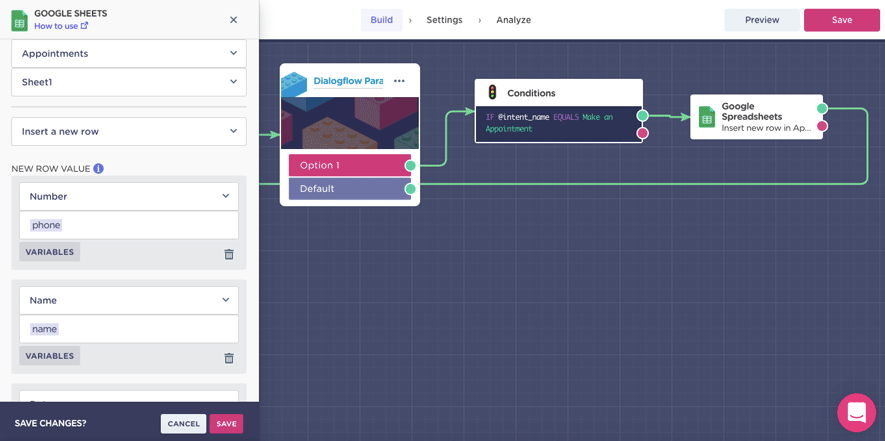
Task: Click the Dialogflow Para block title
Action: point(348,81)
